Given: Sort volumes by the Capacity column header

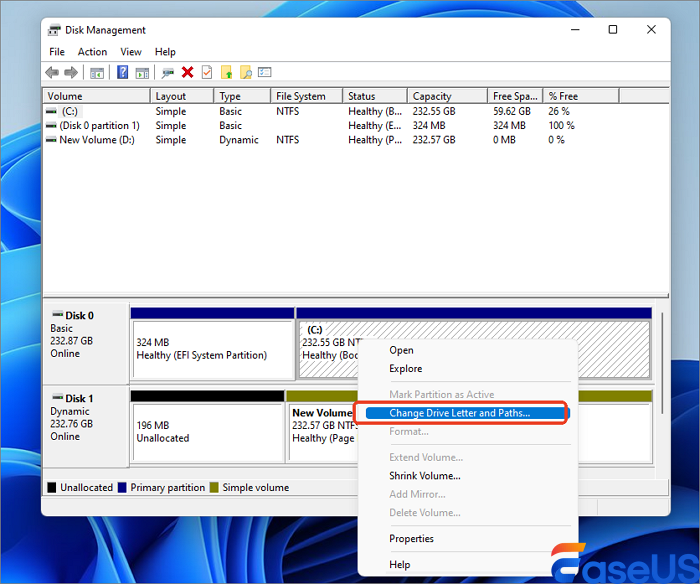Looking at the screenshot, I should coord(432,96).
